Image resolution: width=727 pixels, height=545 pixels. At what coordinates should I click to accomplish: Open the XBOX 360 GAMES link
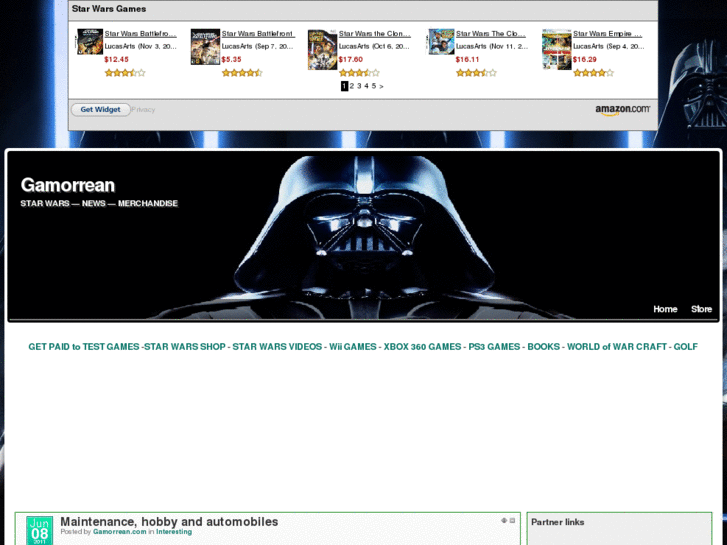click(422, 347)
